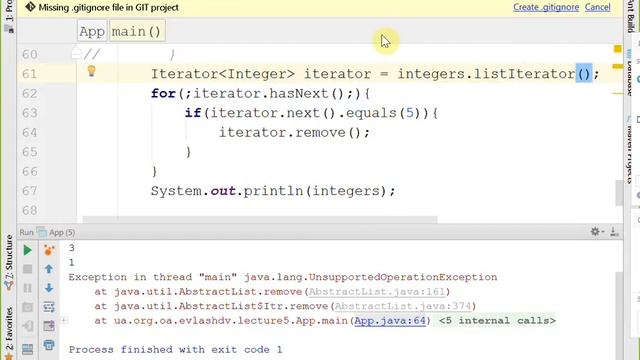Click 'UnsupportedOperationException' in the console
Viewport: 640px width, 360px height.
pyautogui.click(x=403, y=277)
